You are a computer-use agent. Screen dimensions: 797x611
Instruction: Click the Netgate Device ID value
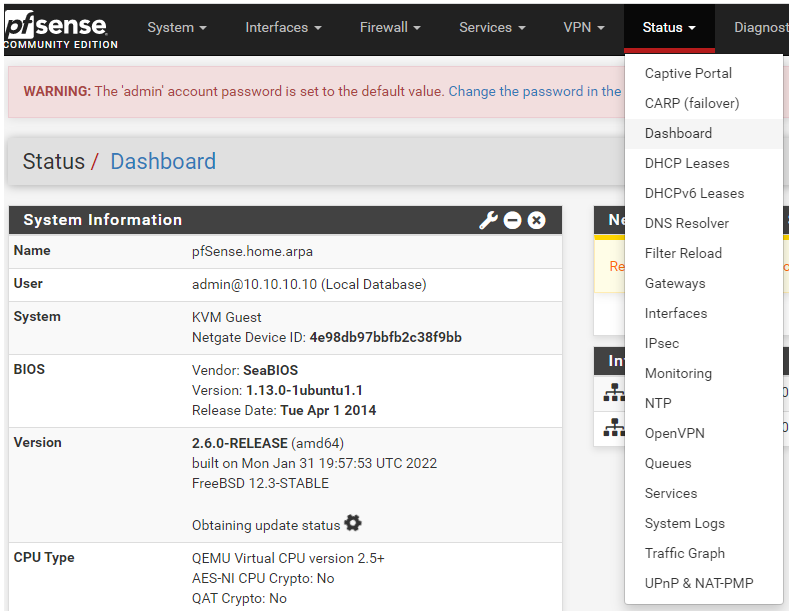click(386, 338)
